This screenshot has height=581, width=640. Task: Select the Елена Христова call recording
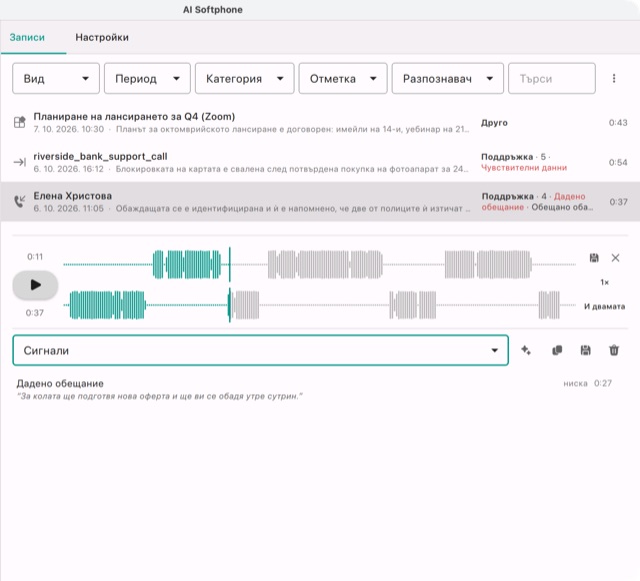tap(320, 202)
